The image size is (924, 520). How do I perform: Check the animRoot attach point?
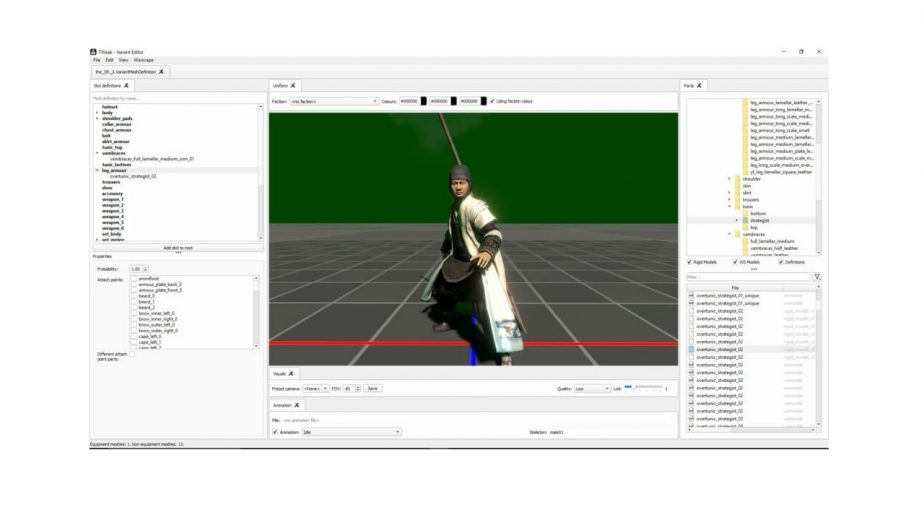134,278
